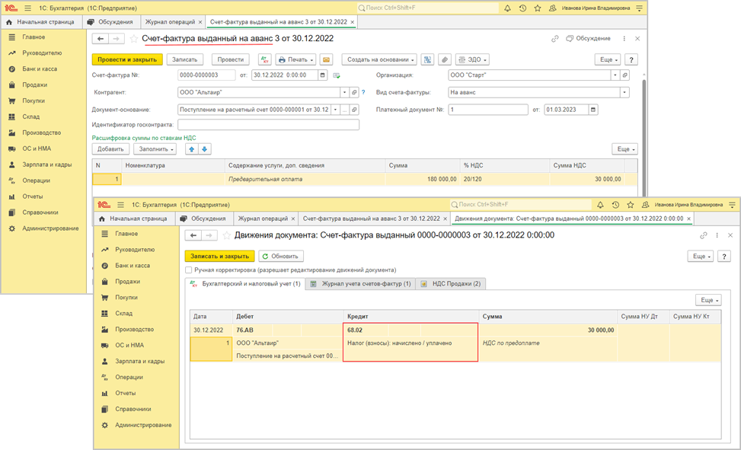Click the envelope send-by-email icon
The height and width of the screenshot is (450, 741).
[326, 60]
